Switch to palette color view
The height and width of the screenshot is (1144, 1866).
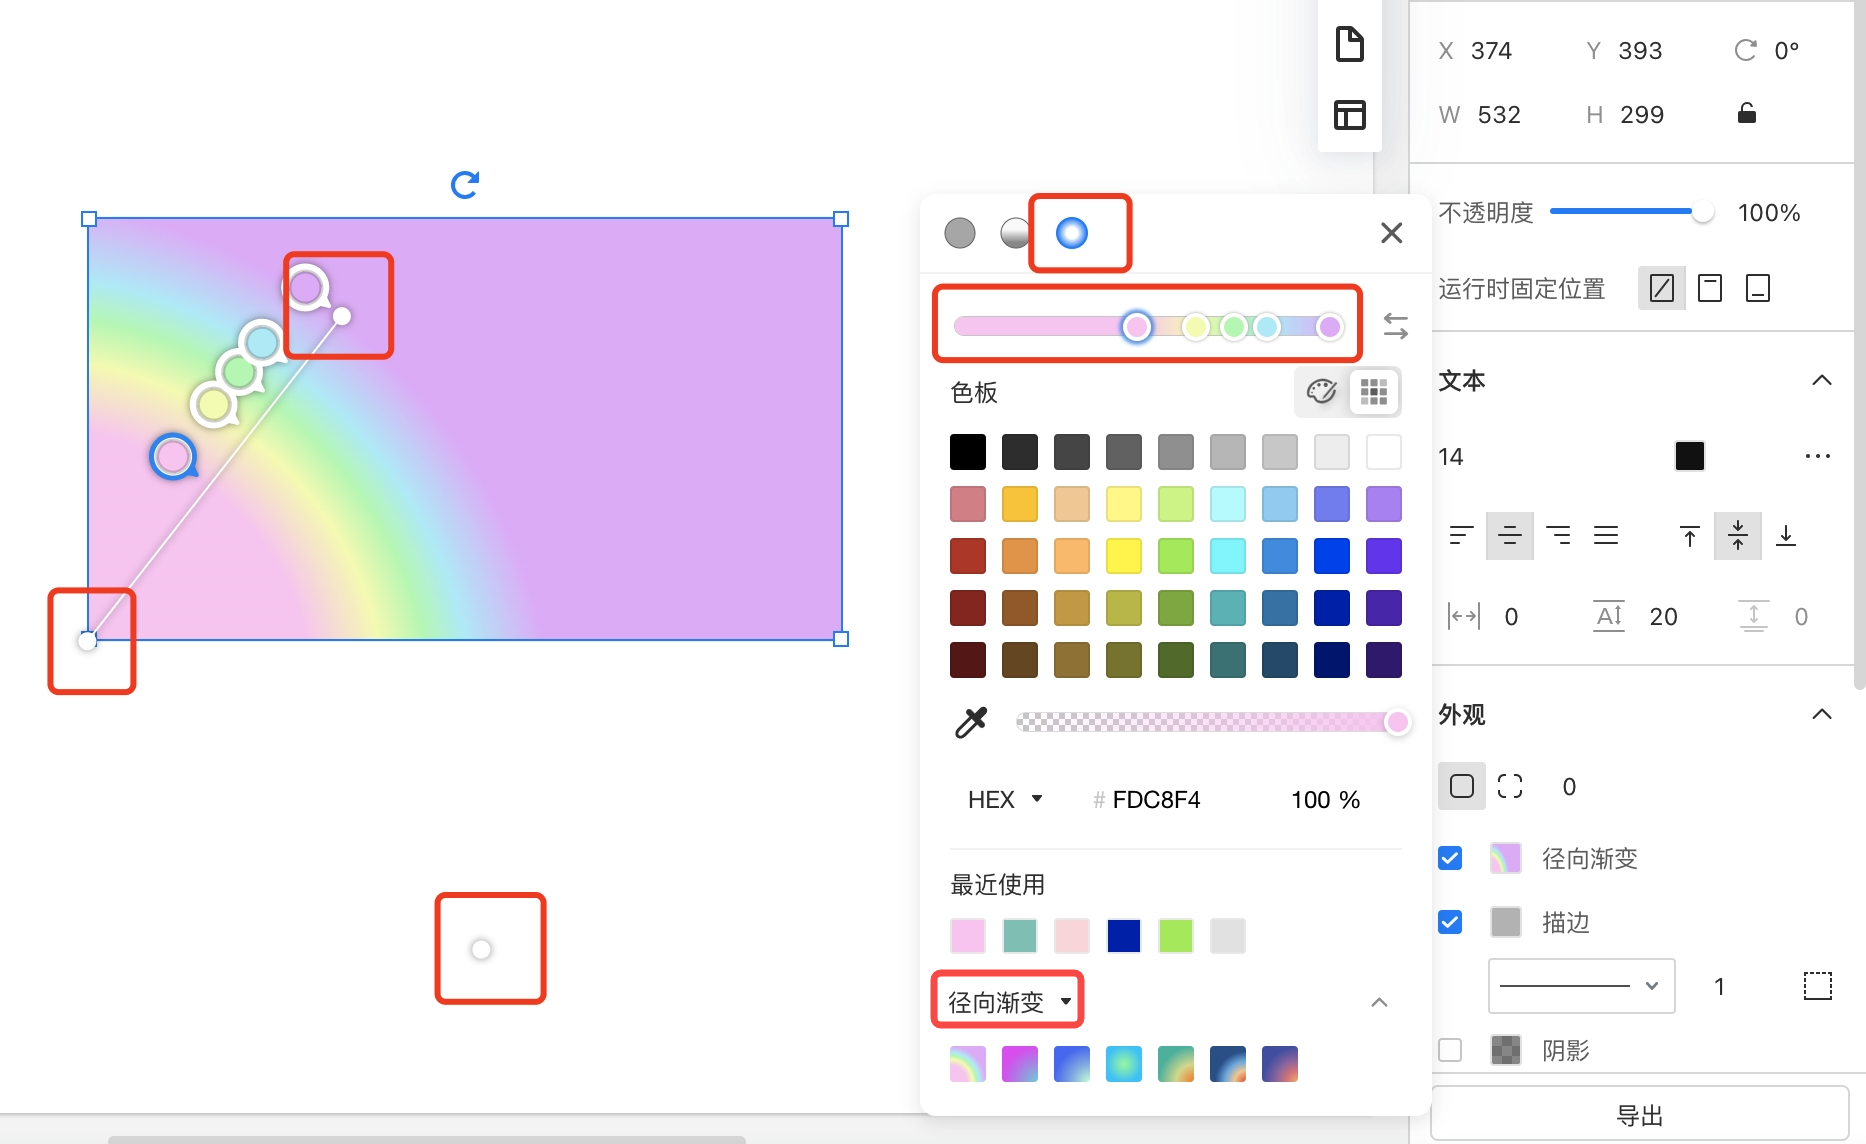point(1321,392)
